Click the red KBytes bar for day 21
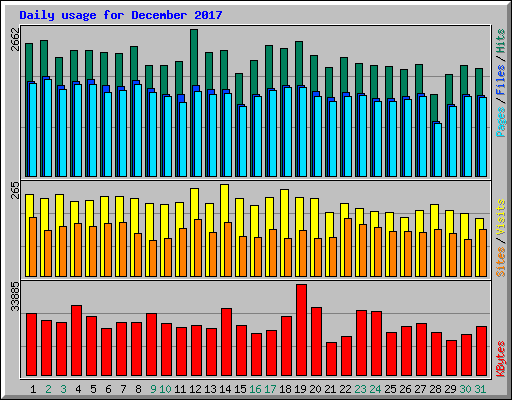 [x=331, y=359]
